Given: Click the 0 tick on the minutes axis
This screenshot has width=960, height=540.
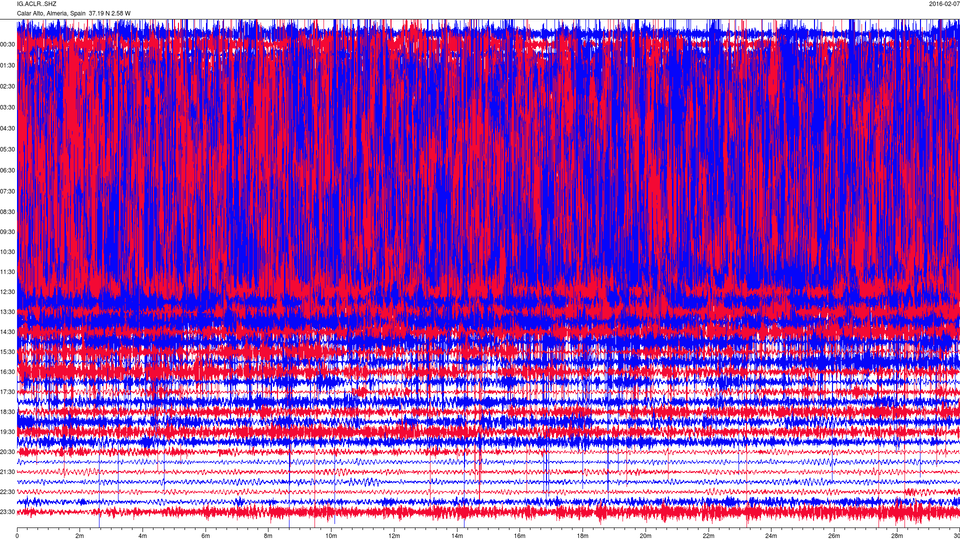Looking at the screenshot, I should pyautogui.click(x=17, y=535).
